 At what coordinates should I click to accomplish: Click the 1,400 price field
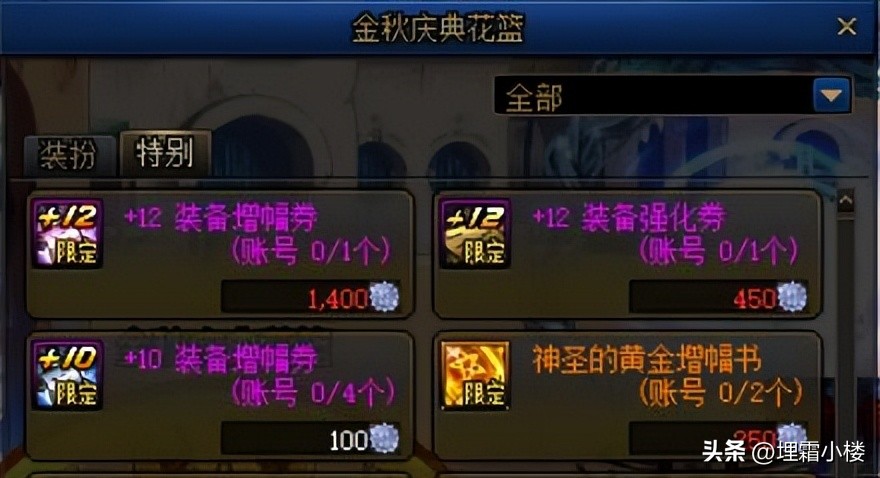(311, 297)
